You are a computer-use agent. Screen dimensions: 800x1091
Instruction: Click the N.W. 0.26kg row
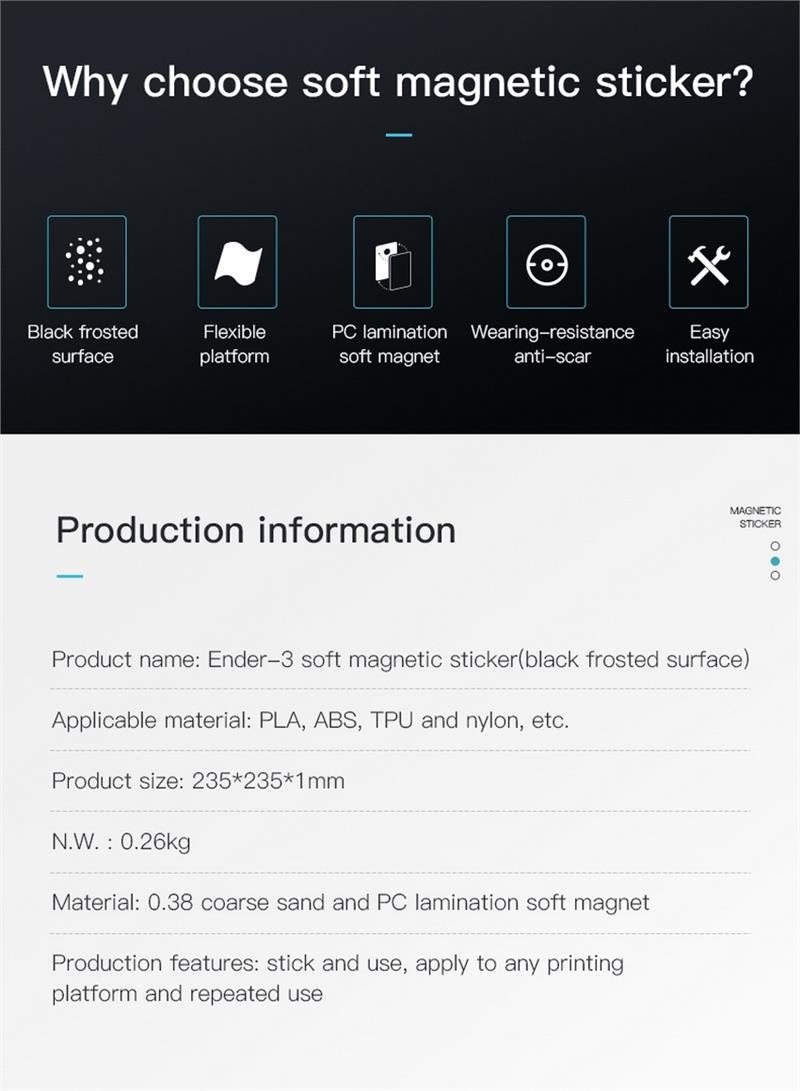(121, 842)
